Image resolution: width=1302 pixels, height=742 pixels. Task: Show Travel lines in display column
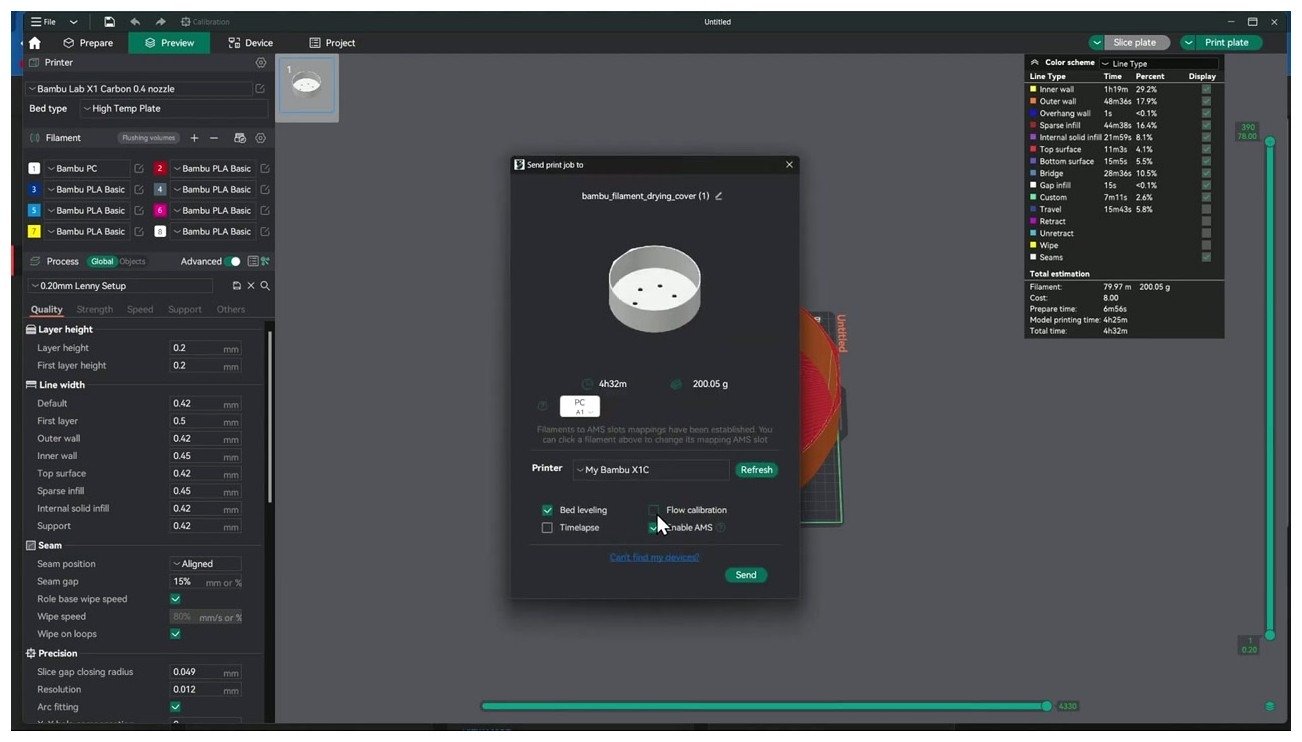[x=1206, y=209]
